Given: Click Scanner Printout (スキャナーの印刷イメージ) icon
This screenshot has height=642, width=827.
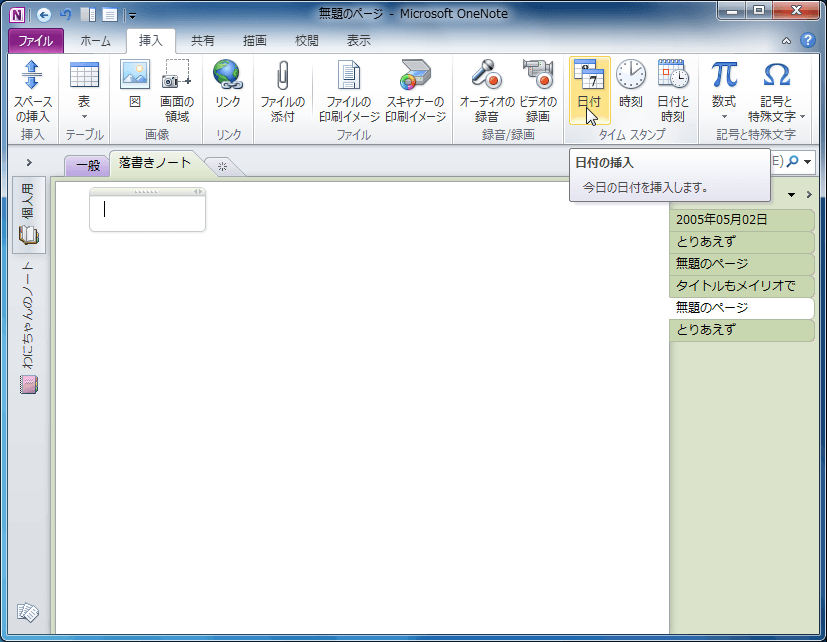Looking at the screenshot, I should point(416,92).
